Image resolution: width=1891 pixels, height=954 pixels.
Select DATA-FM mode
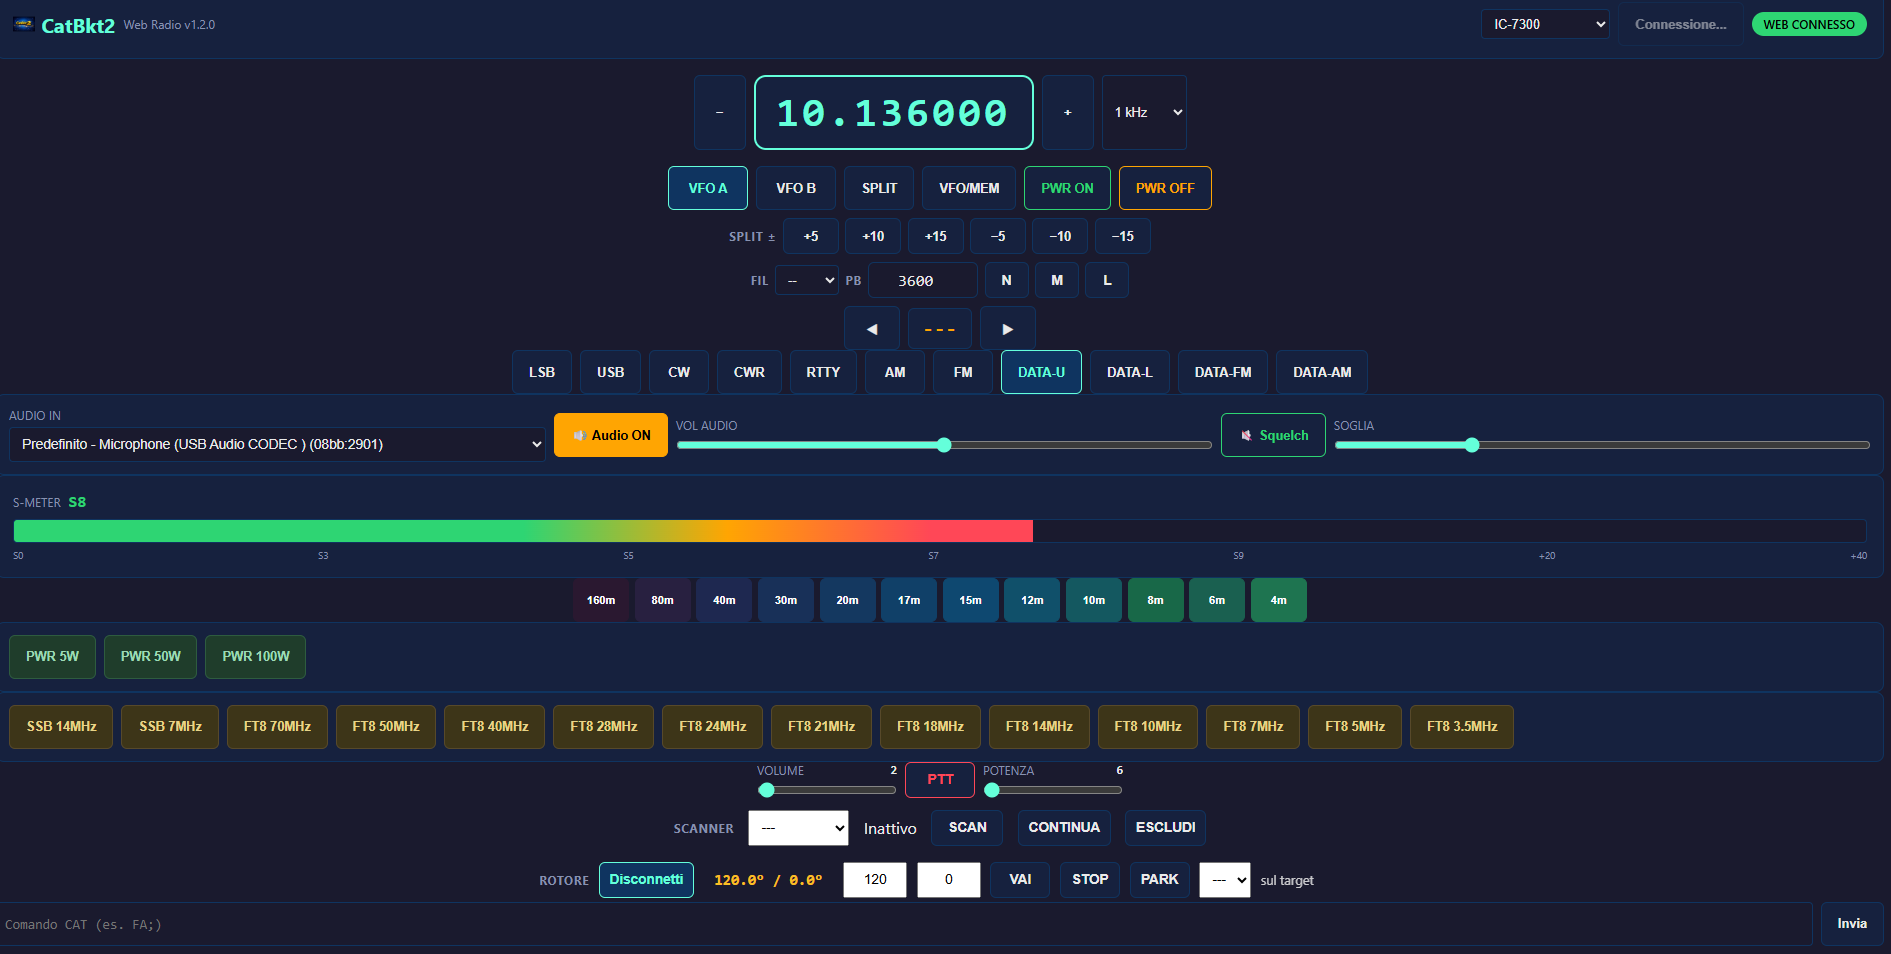point(1223,372)
